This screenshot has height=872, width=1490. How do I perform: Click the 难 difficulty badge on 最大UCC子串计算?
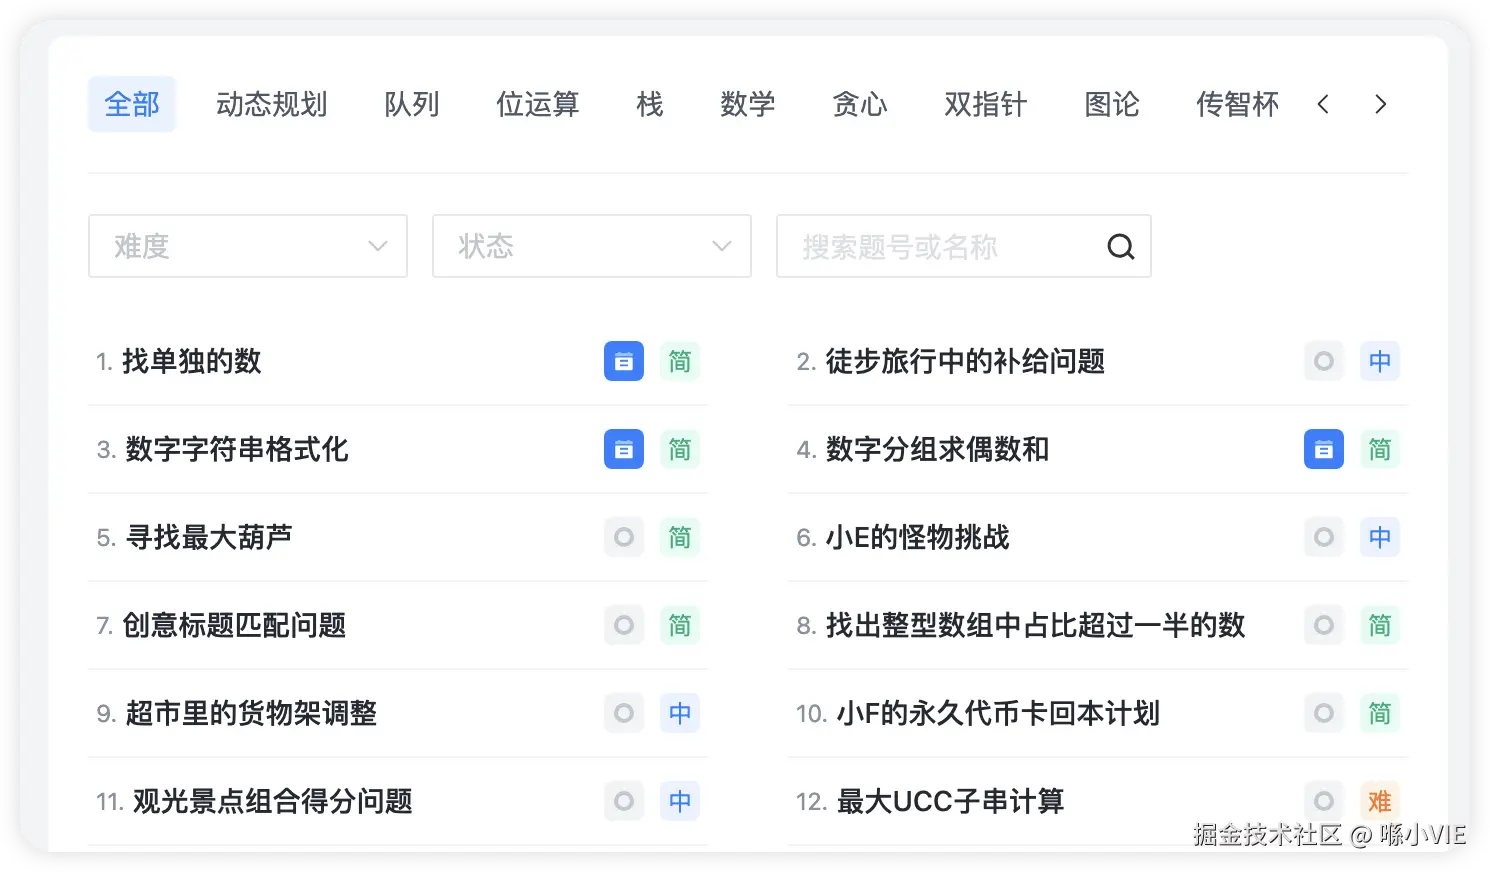pos(1380,801)
